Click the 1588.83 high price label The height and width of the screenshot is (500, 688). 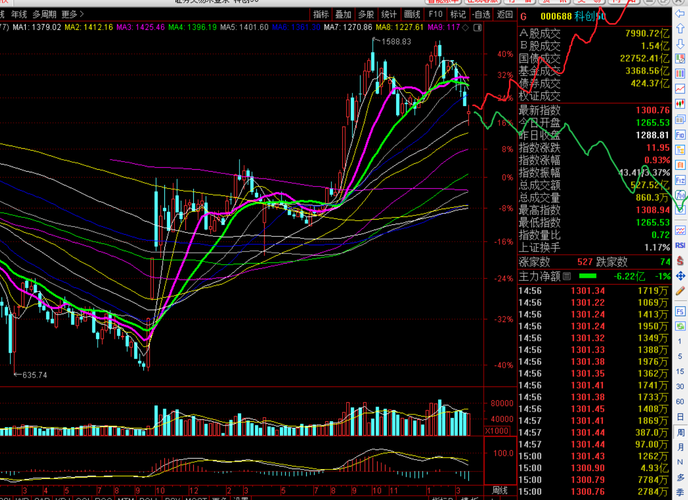(396, 42)
